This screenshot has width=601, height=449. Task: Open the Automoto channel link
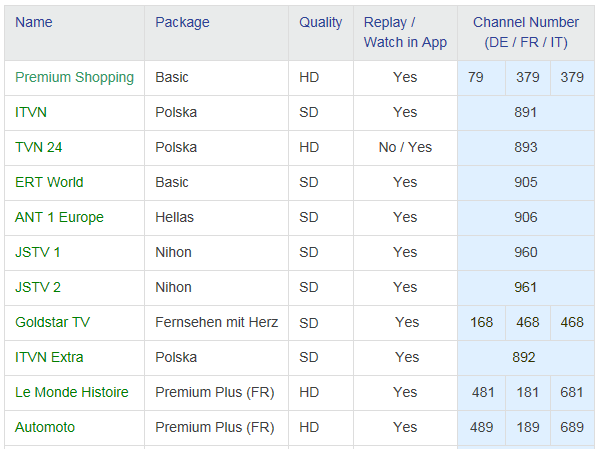(45, 427)
